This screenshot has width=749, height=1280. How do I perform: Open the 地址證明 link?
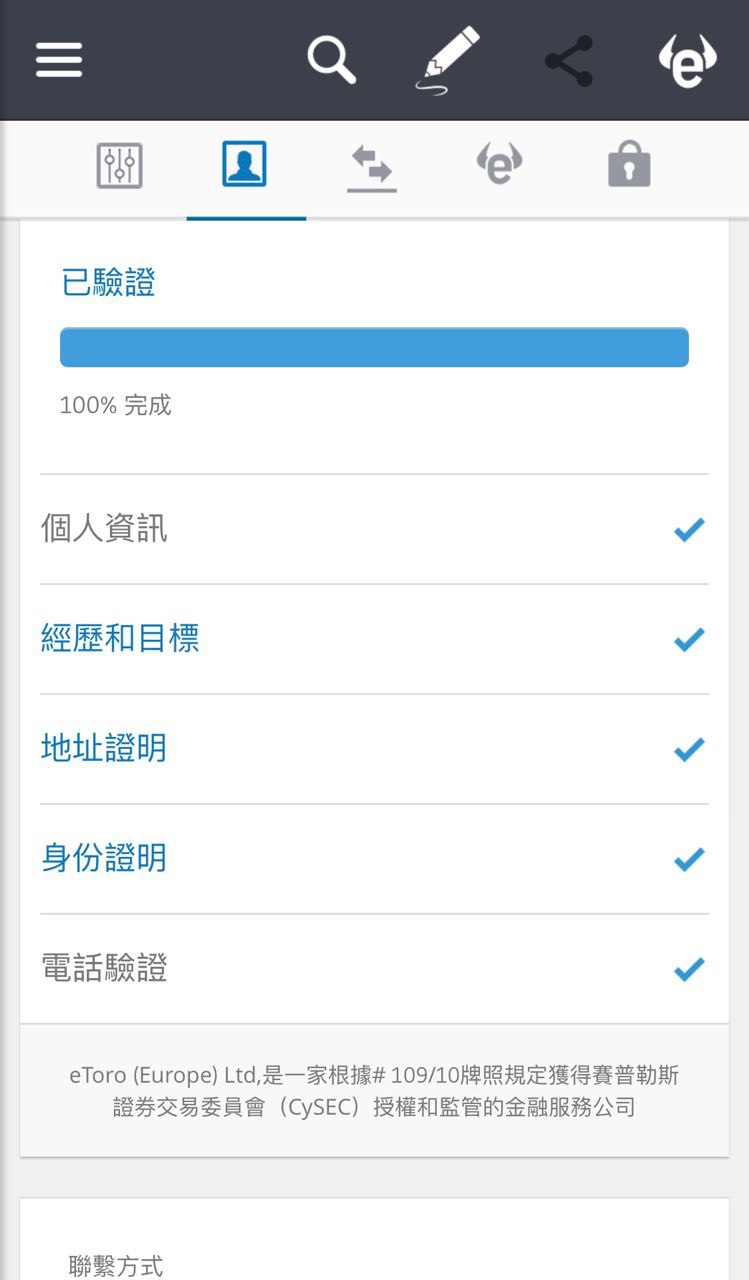(x=104, y=749)
